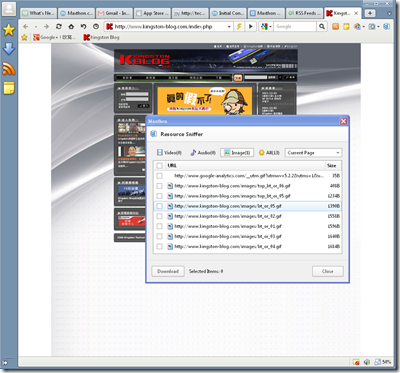Screen dimensions: 400x373
Task: Click the Close button in Resource Sniffer
Action: coord(328,271)
